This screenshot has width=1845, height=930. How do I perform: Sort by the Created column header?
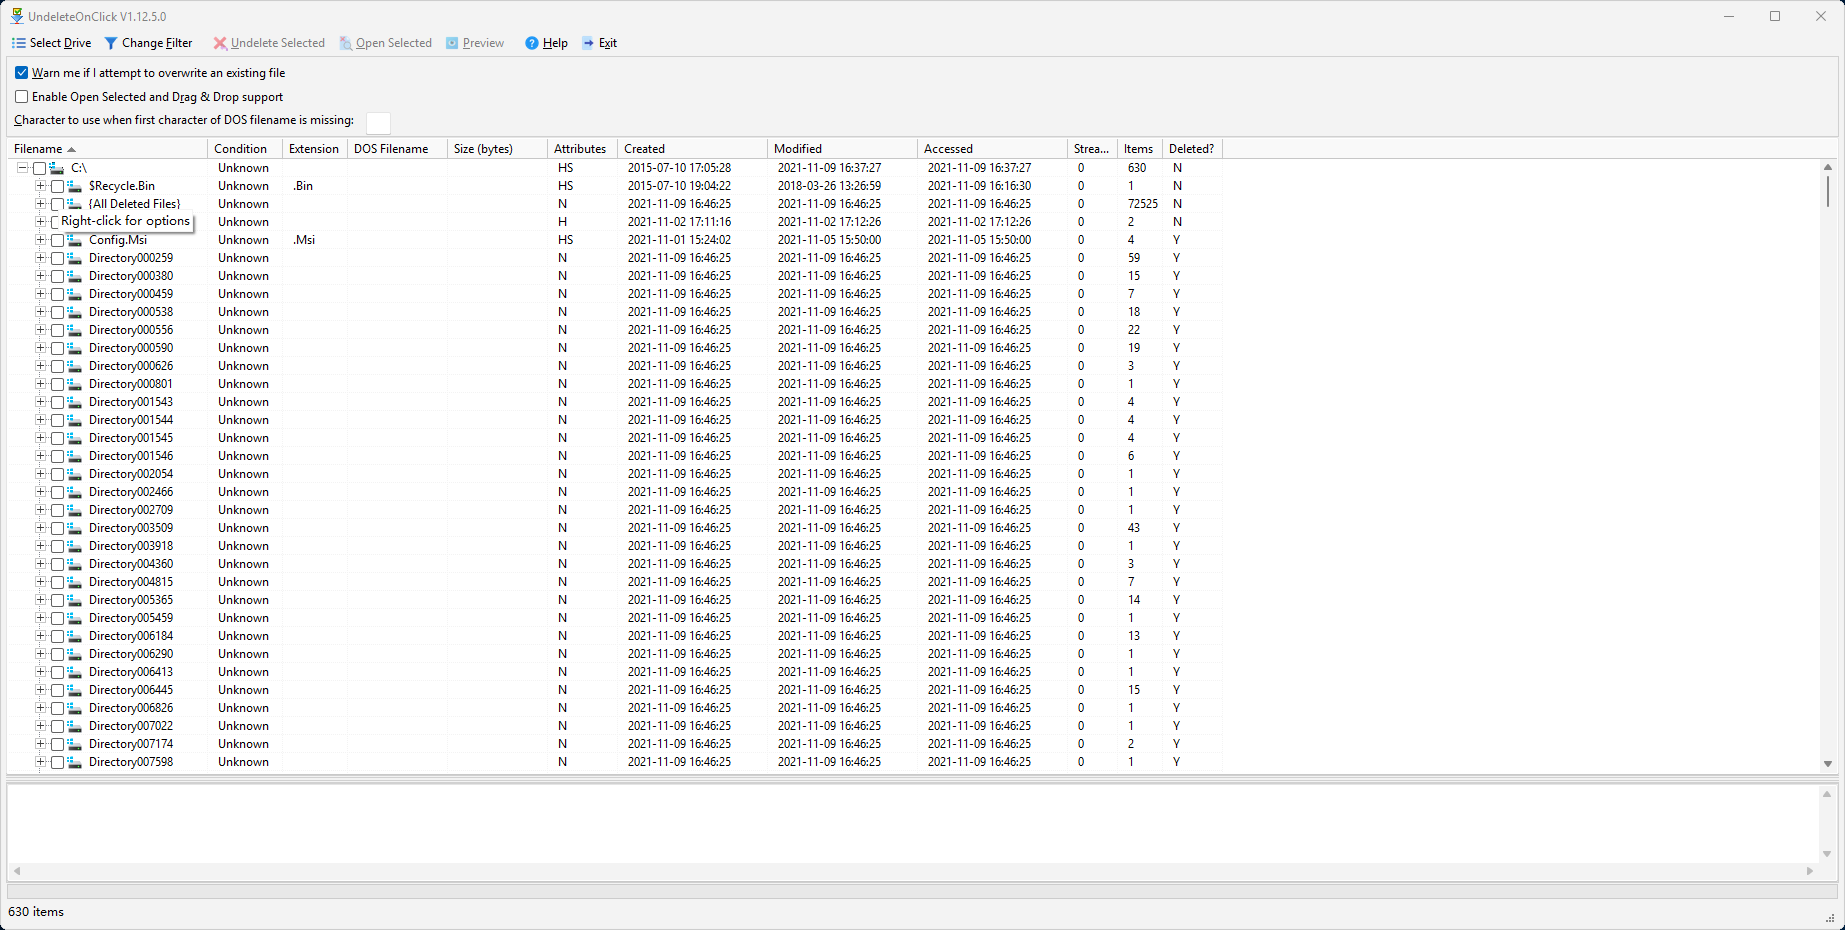pos(692,149)
